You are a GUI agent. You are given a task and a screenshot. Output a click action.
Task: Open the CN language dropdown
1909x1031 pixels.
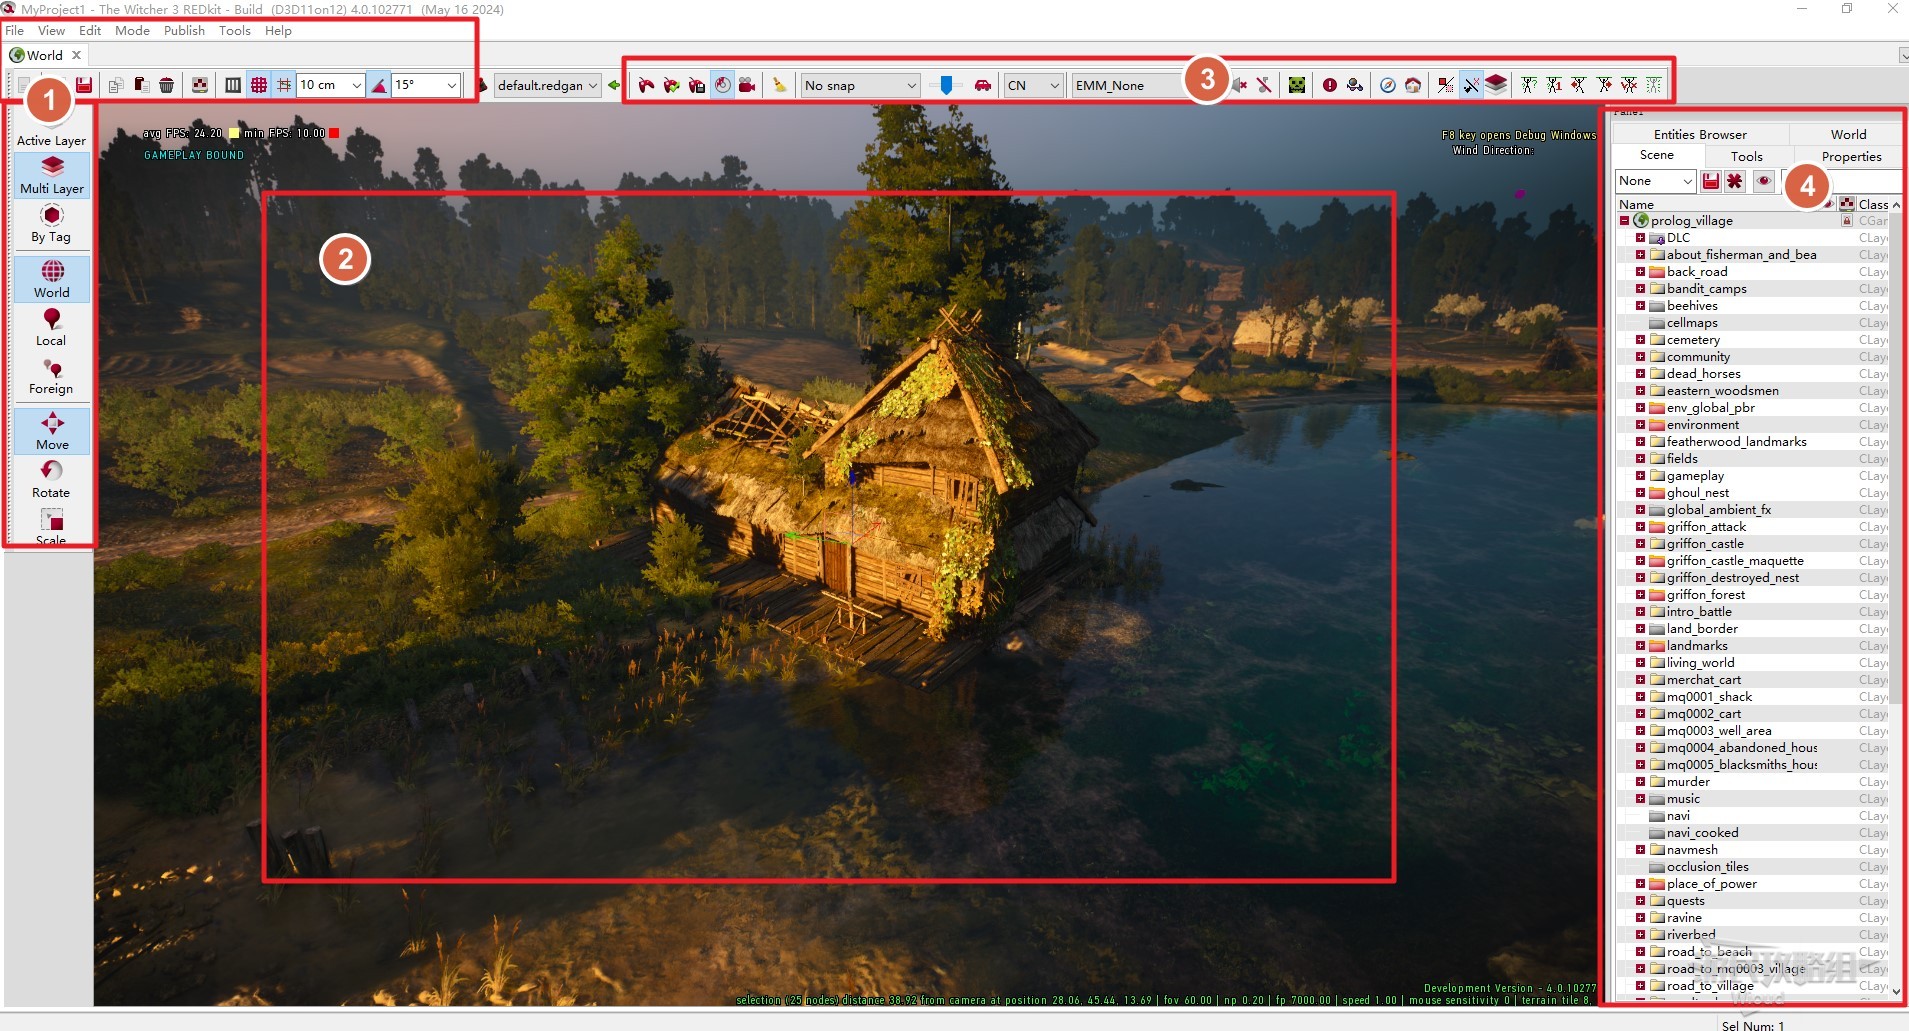tap(1034, 85)
